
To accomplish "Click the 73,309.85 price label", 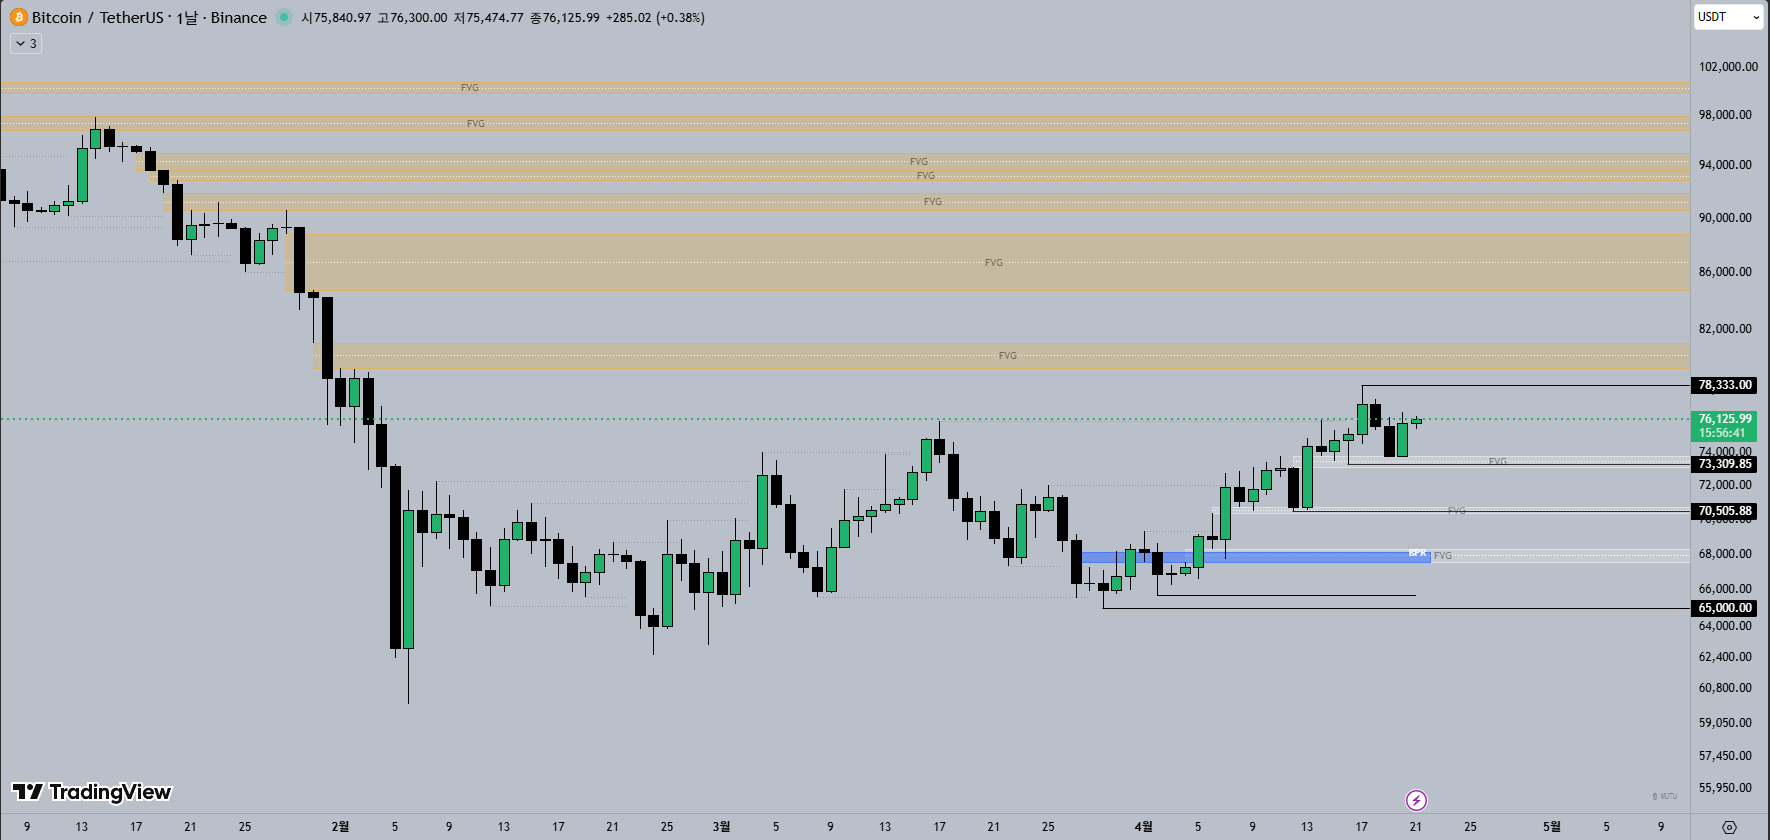I will (x=1725, y=464).
